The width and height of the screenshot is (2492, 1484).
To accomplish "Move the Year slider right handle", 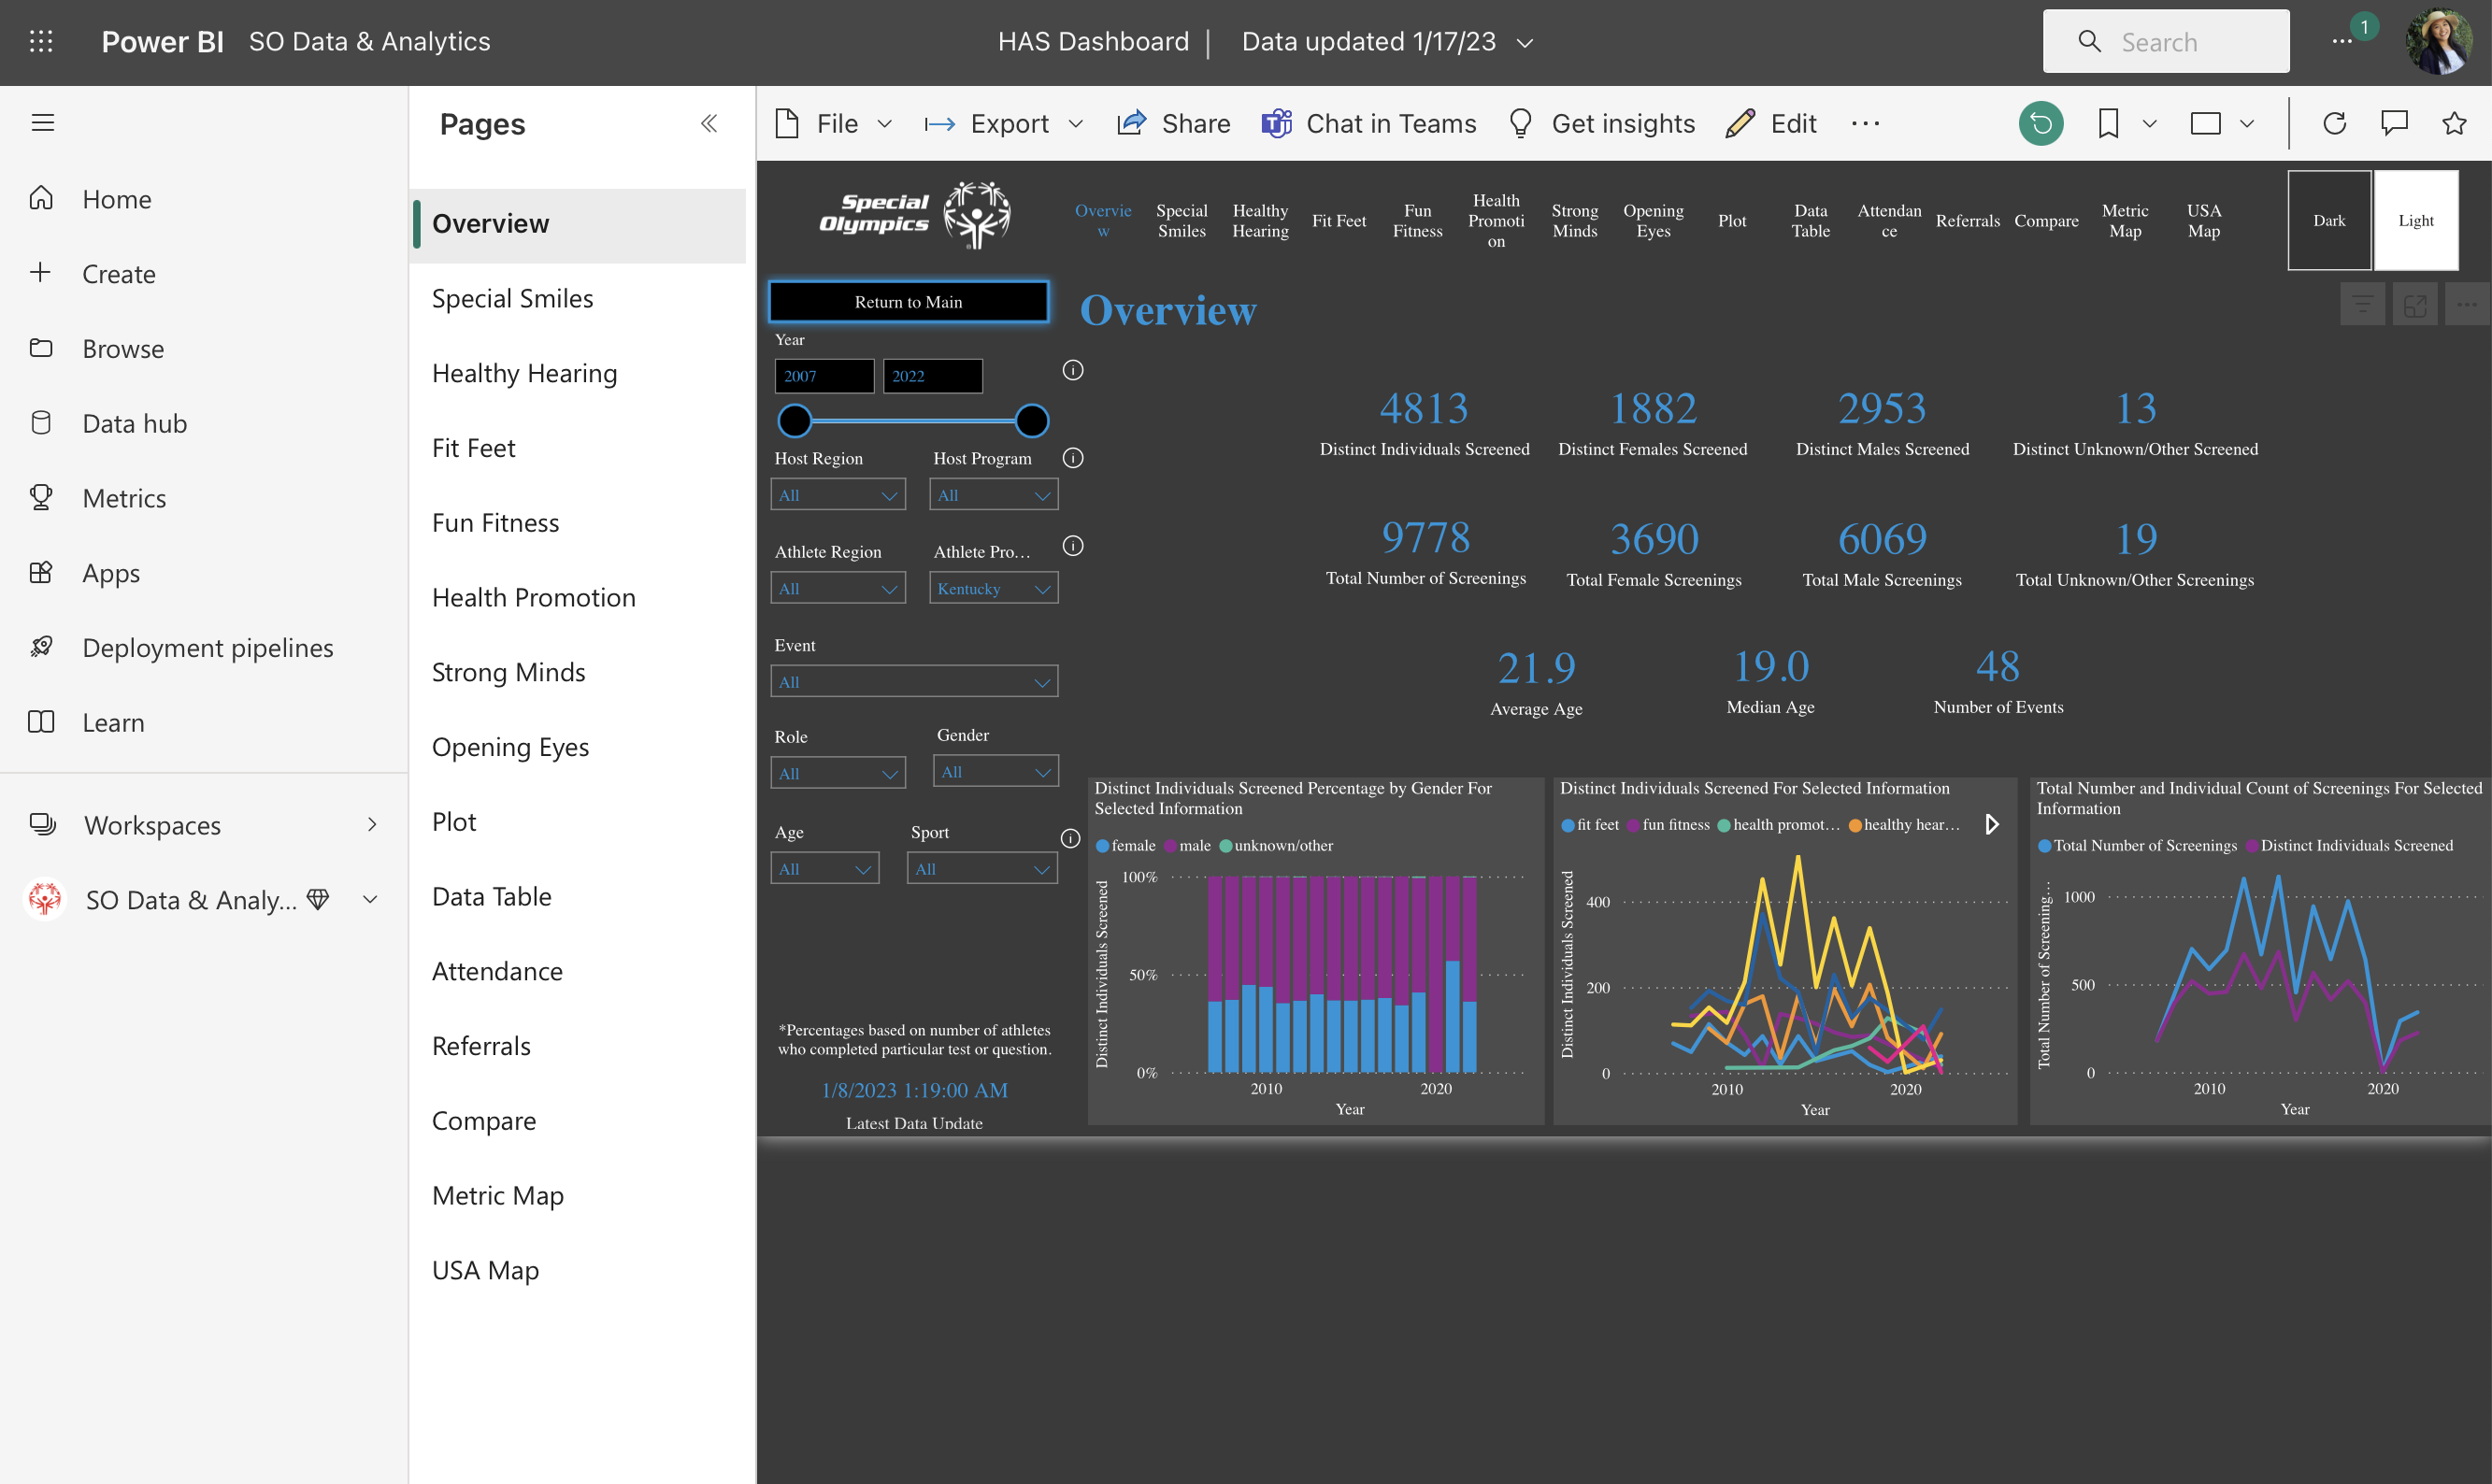I will 1032,421.
